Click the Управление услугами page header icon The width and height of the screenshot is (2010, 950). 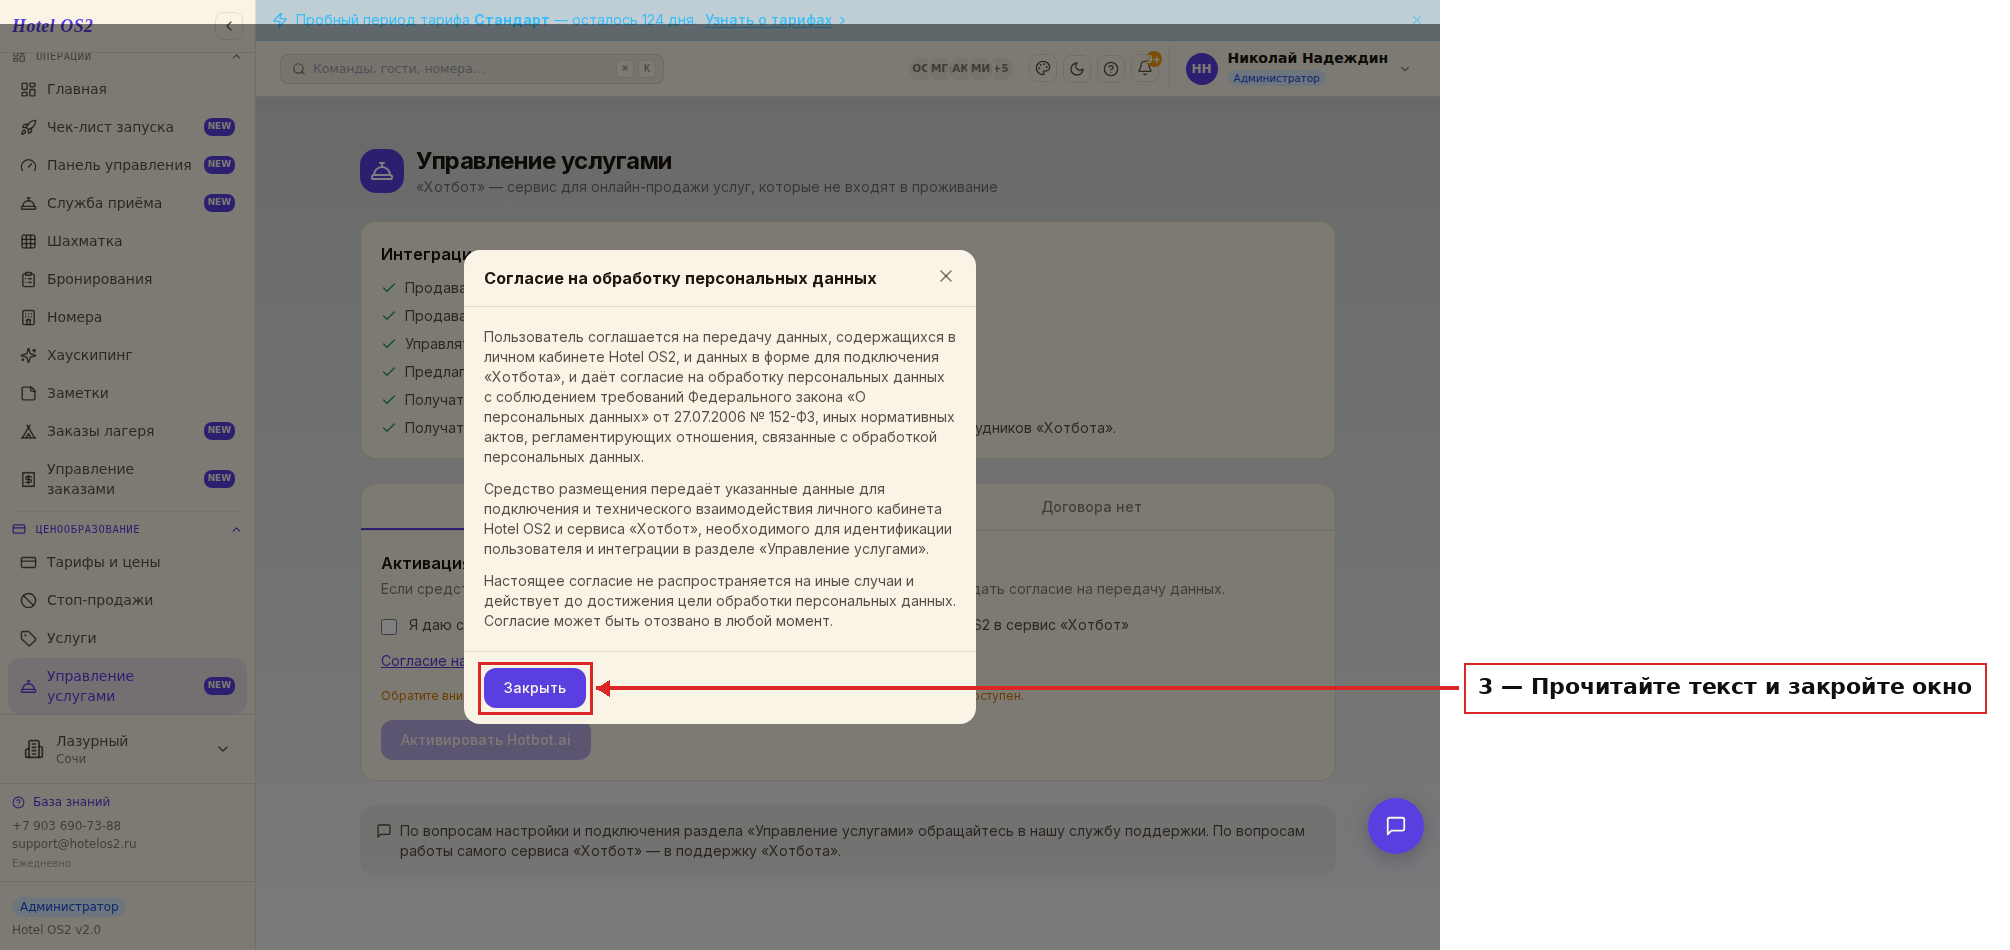tap(382, 171)
